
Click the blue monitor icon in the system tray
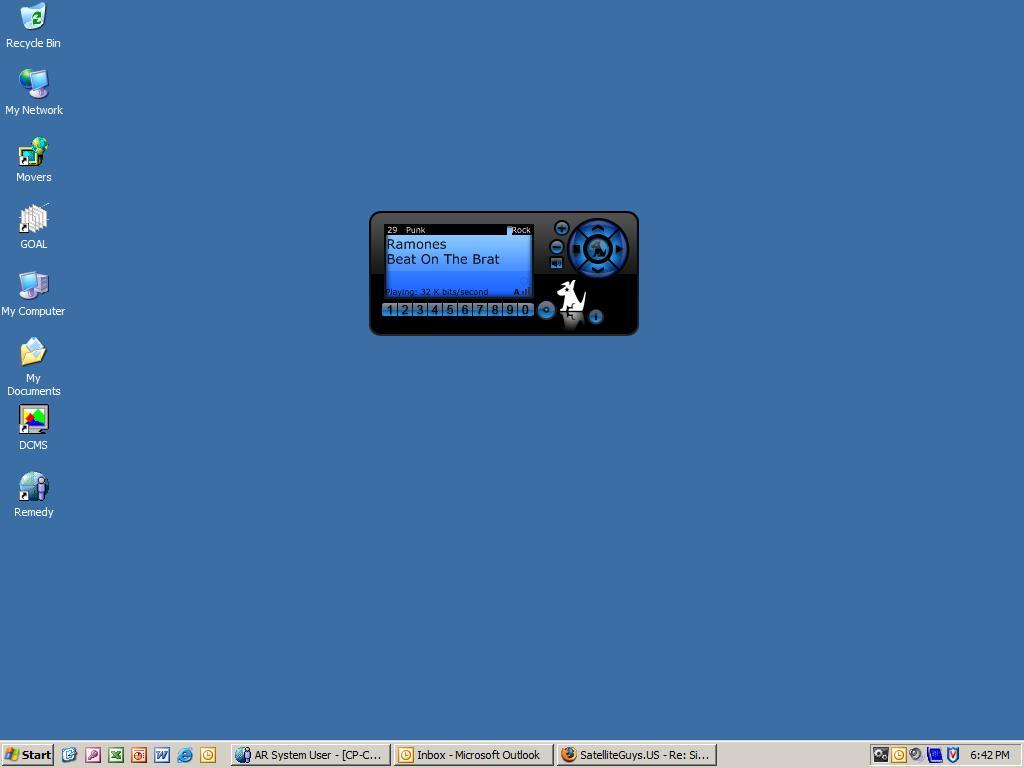click(935, 755)
